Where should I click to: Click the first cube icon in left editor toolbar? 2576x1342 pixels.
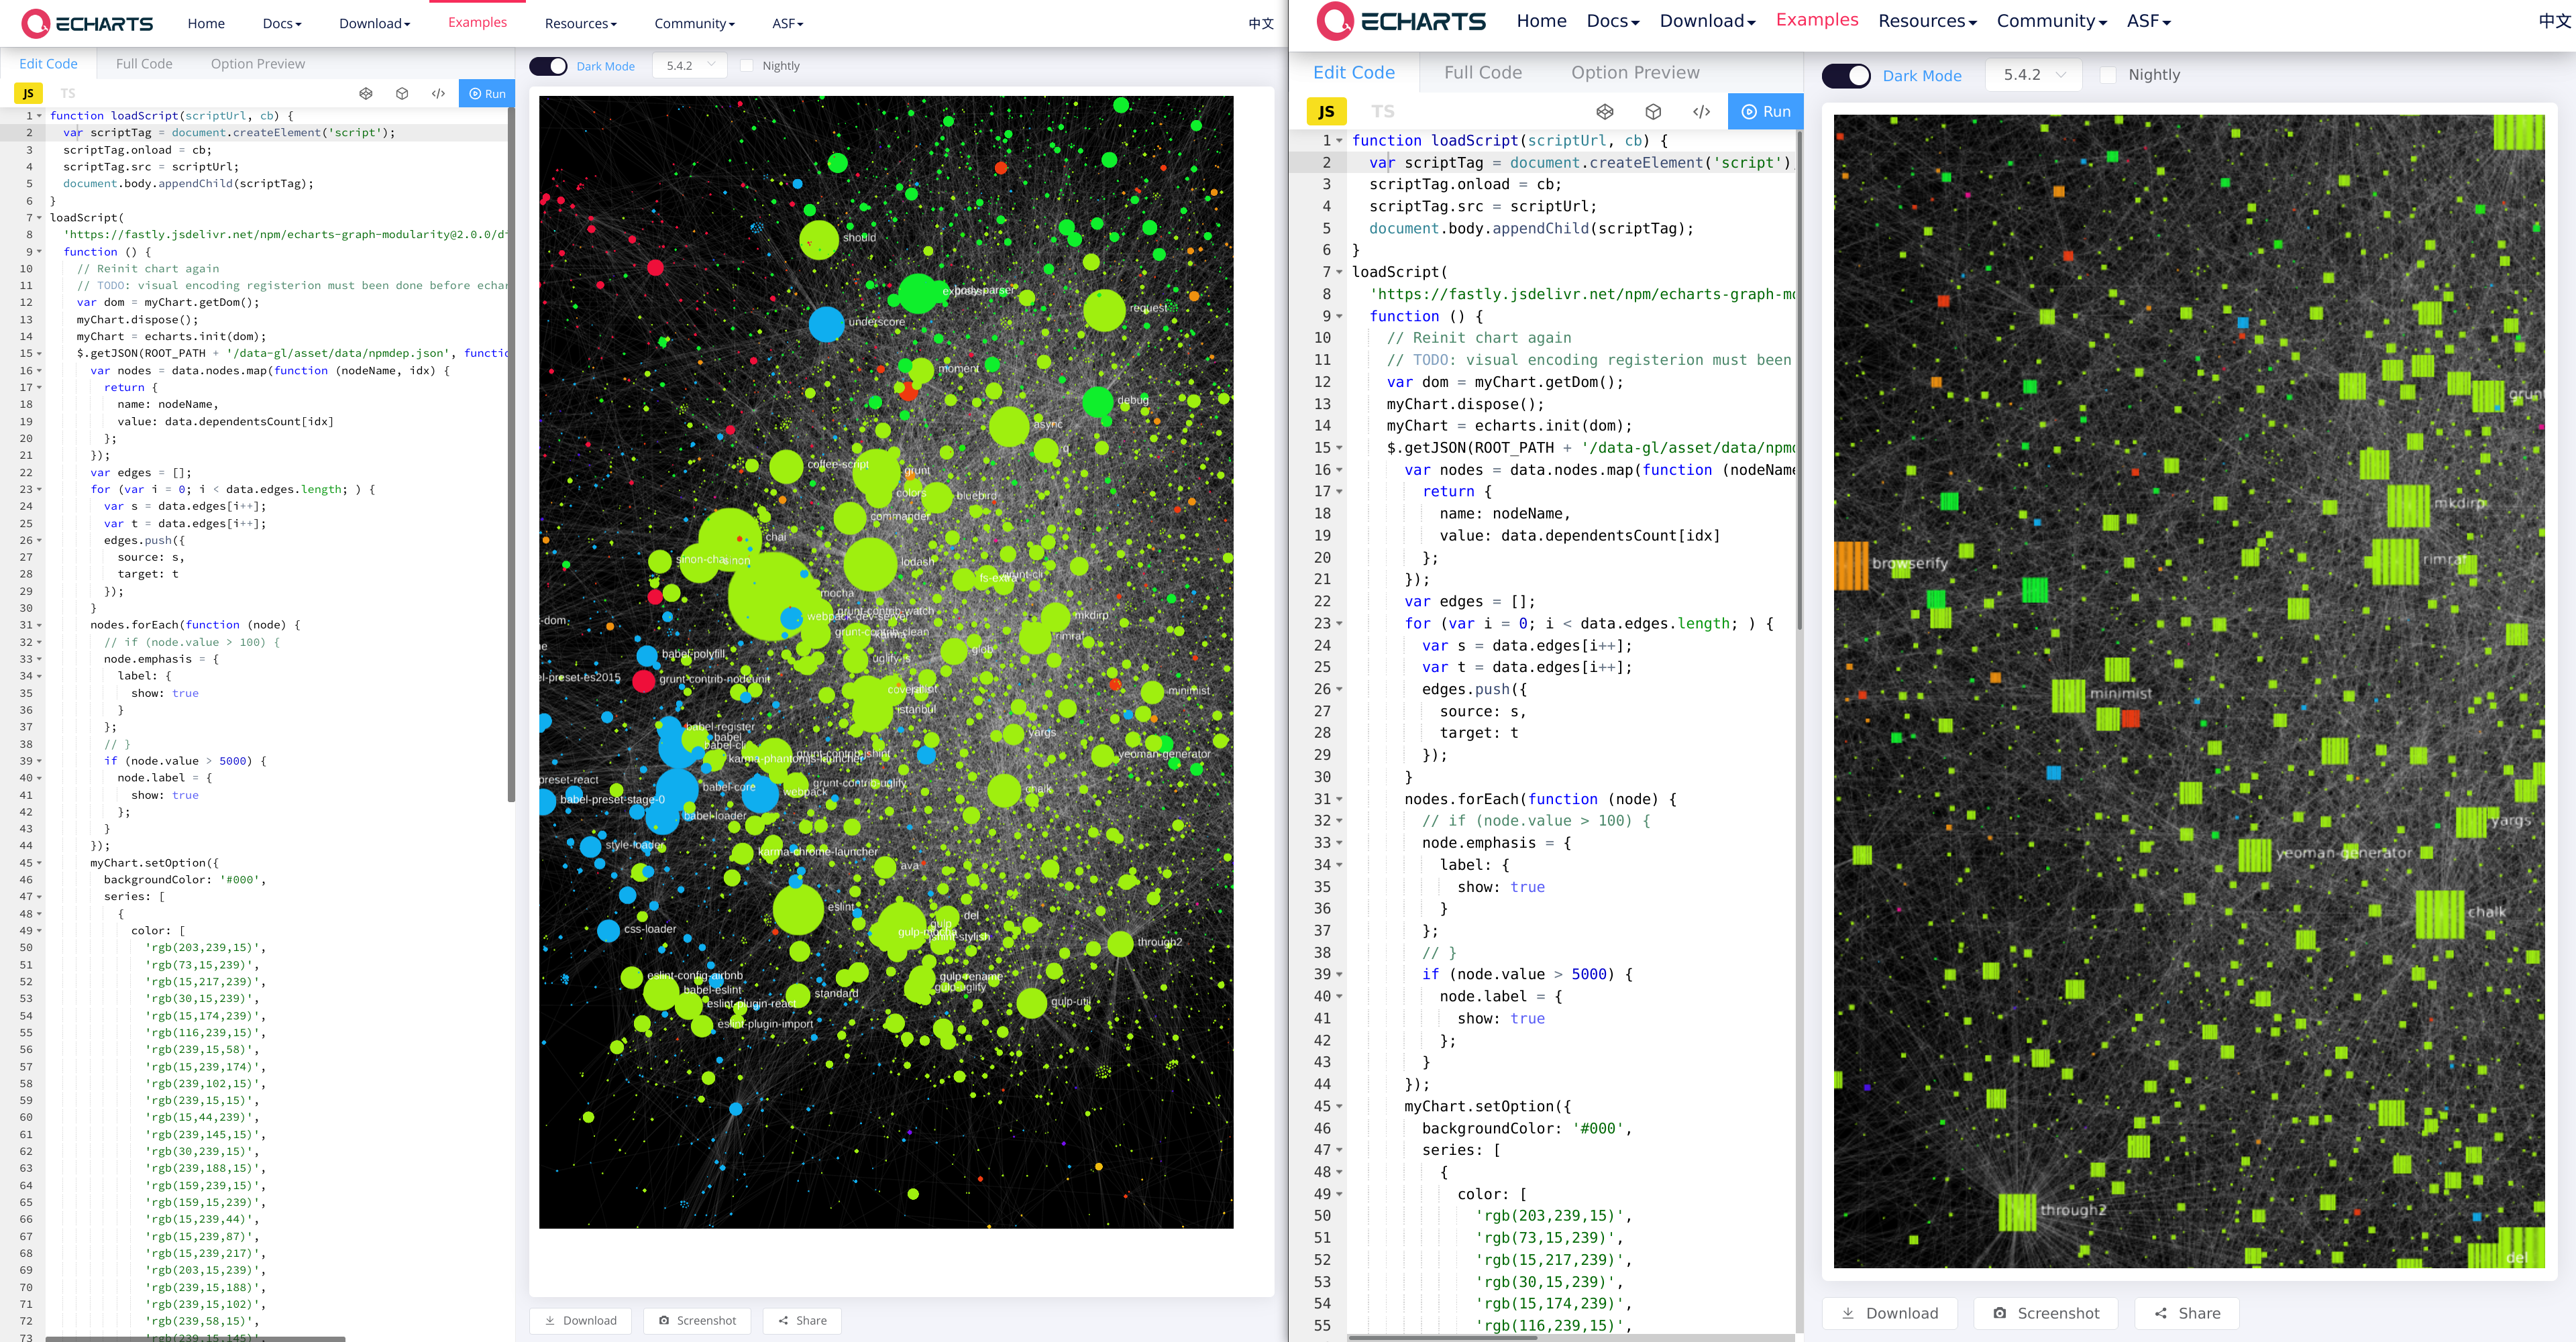click(366, 93)
